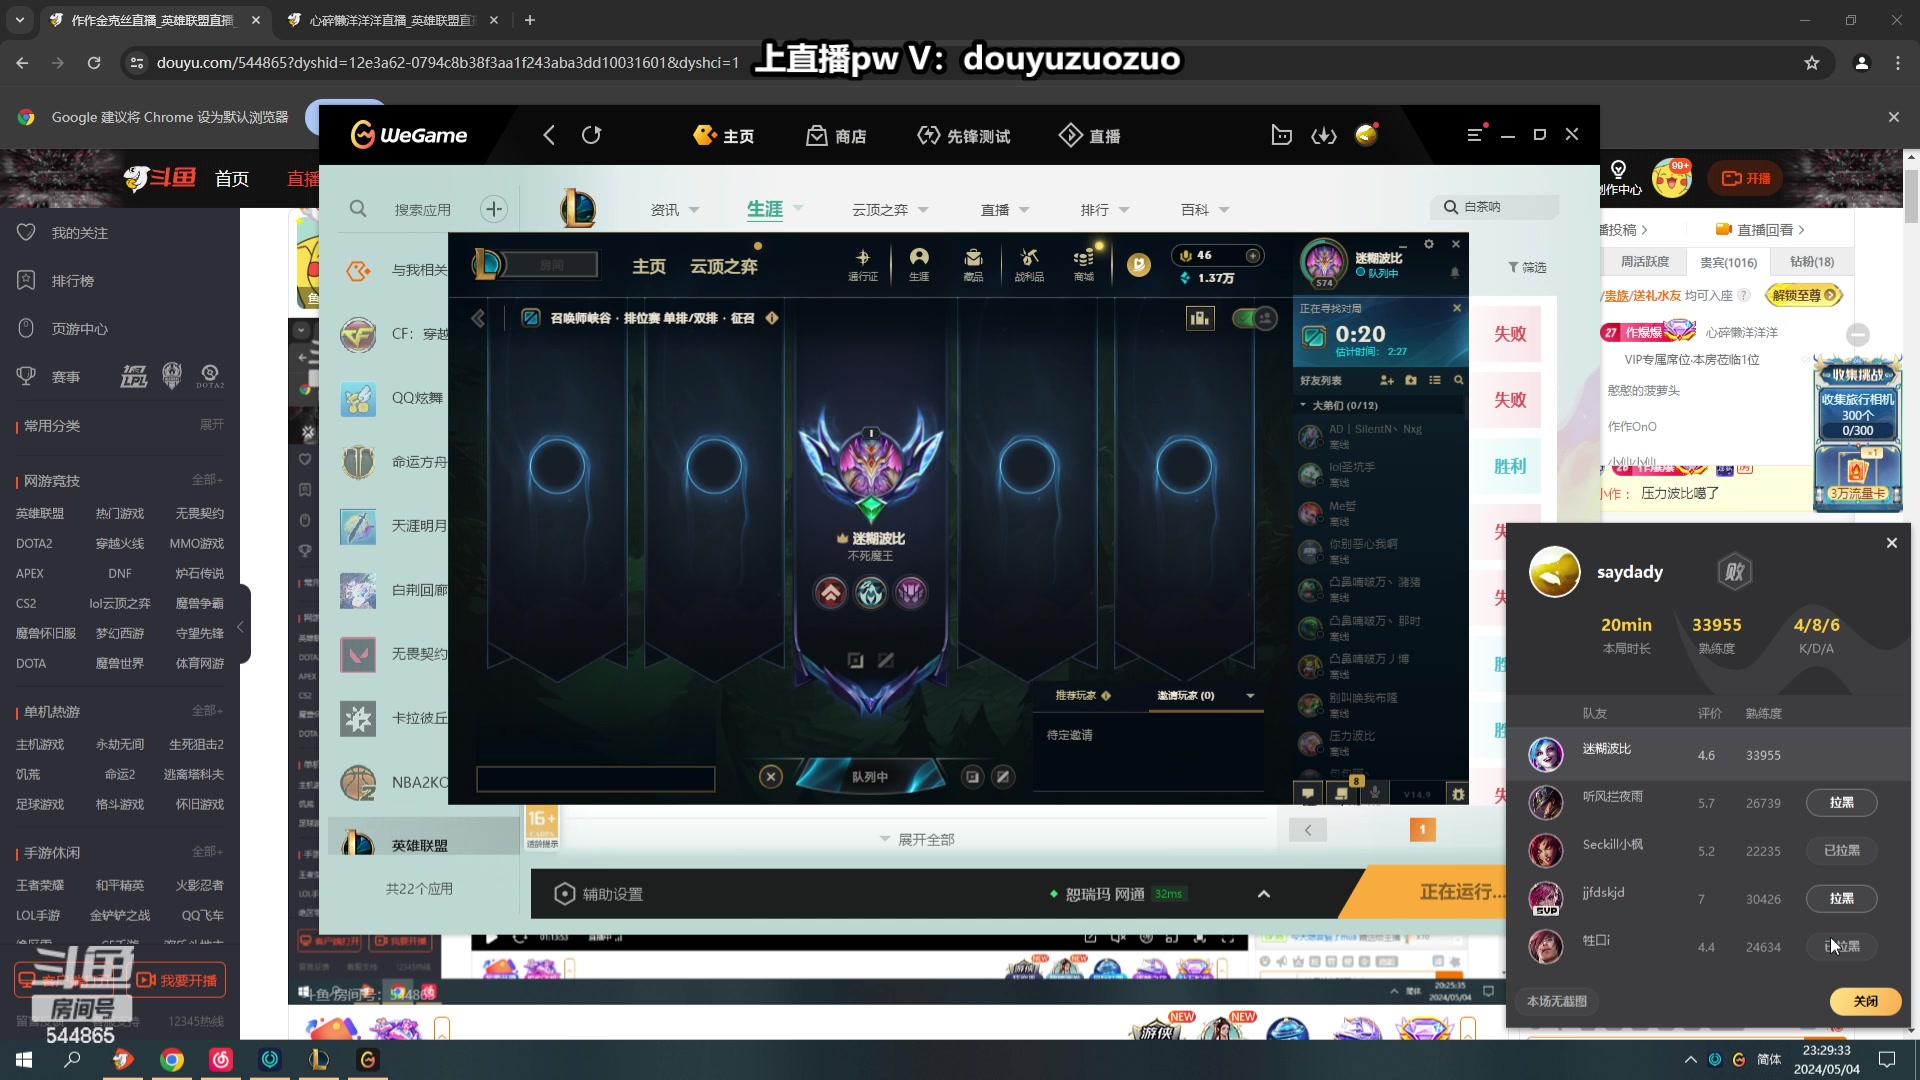Click 拉黑 button for jjfdskjd

(1841, 899)
